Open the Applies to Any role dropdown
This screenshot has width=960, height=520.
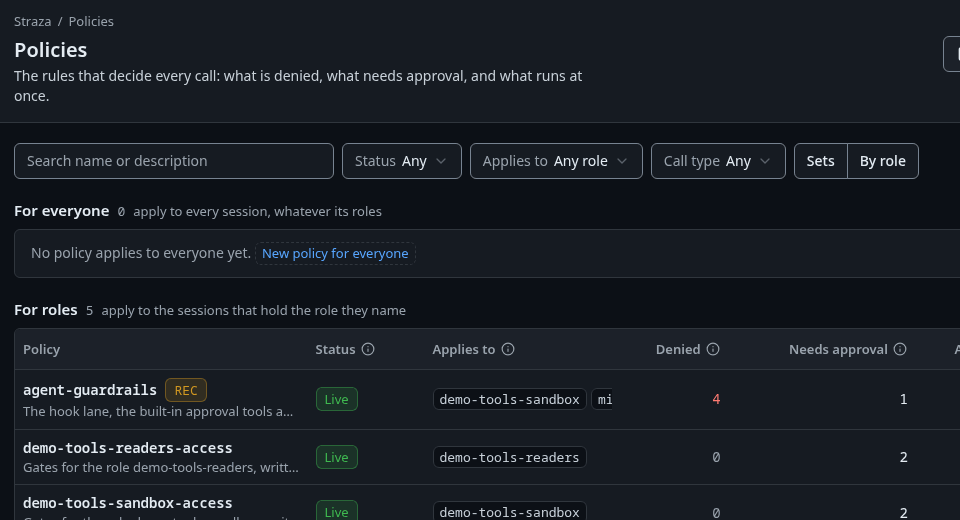click(556, 161)
